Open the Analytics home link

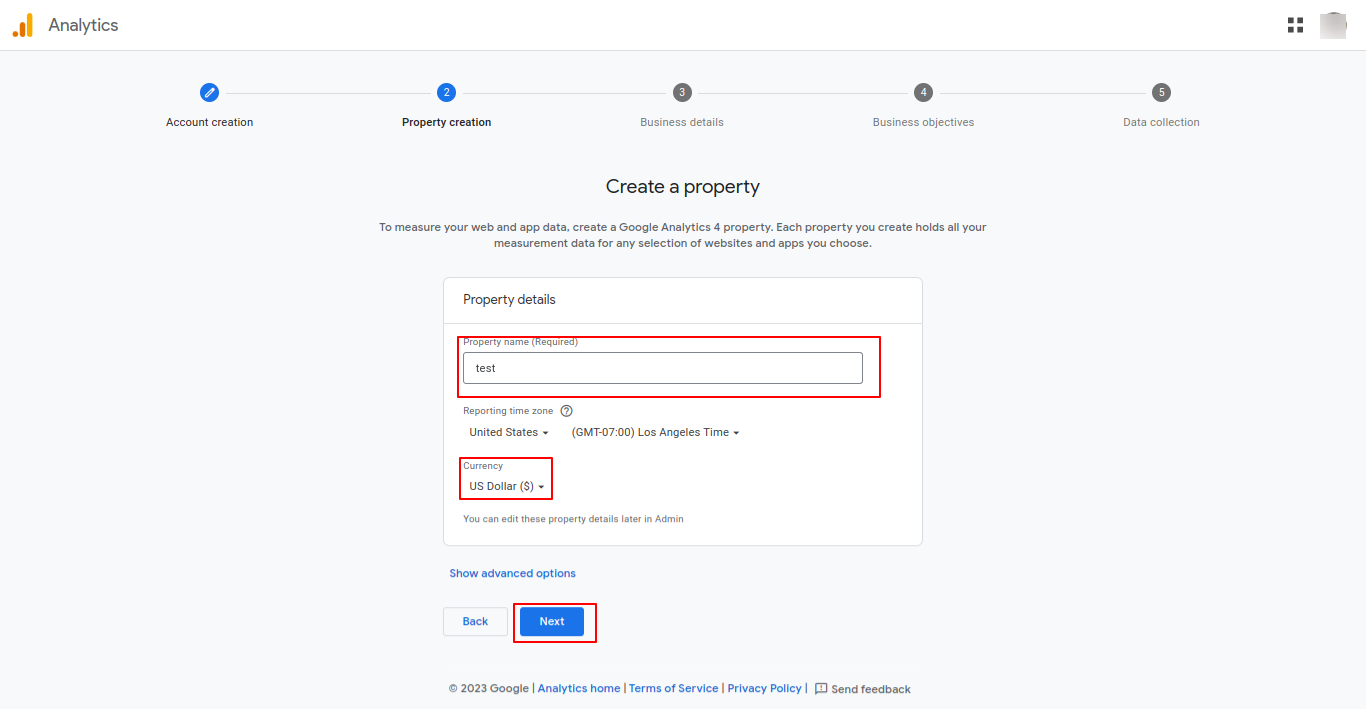[579, 689]
